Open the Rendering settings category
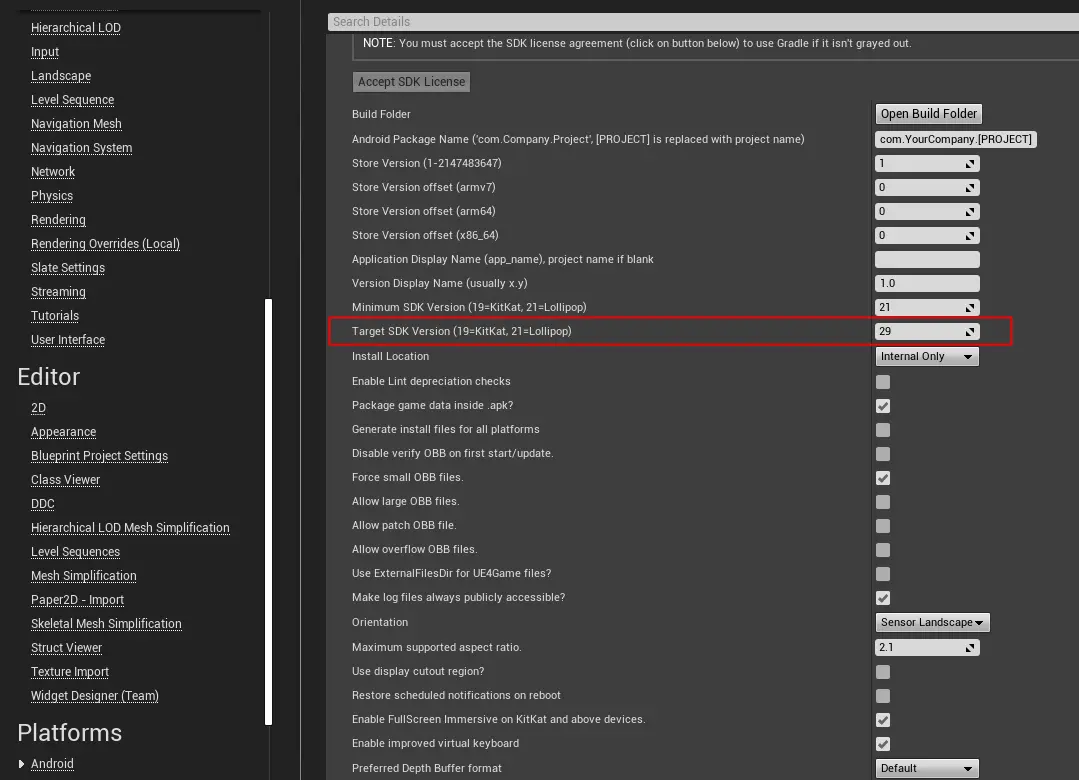Image resolution: width=1079 pixels, height=780 pixels. (x=58, y=220)
